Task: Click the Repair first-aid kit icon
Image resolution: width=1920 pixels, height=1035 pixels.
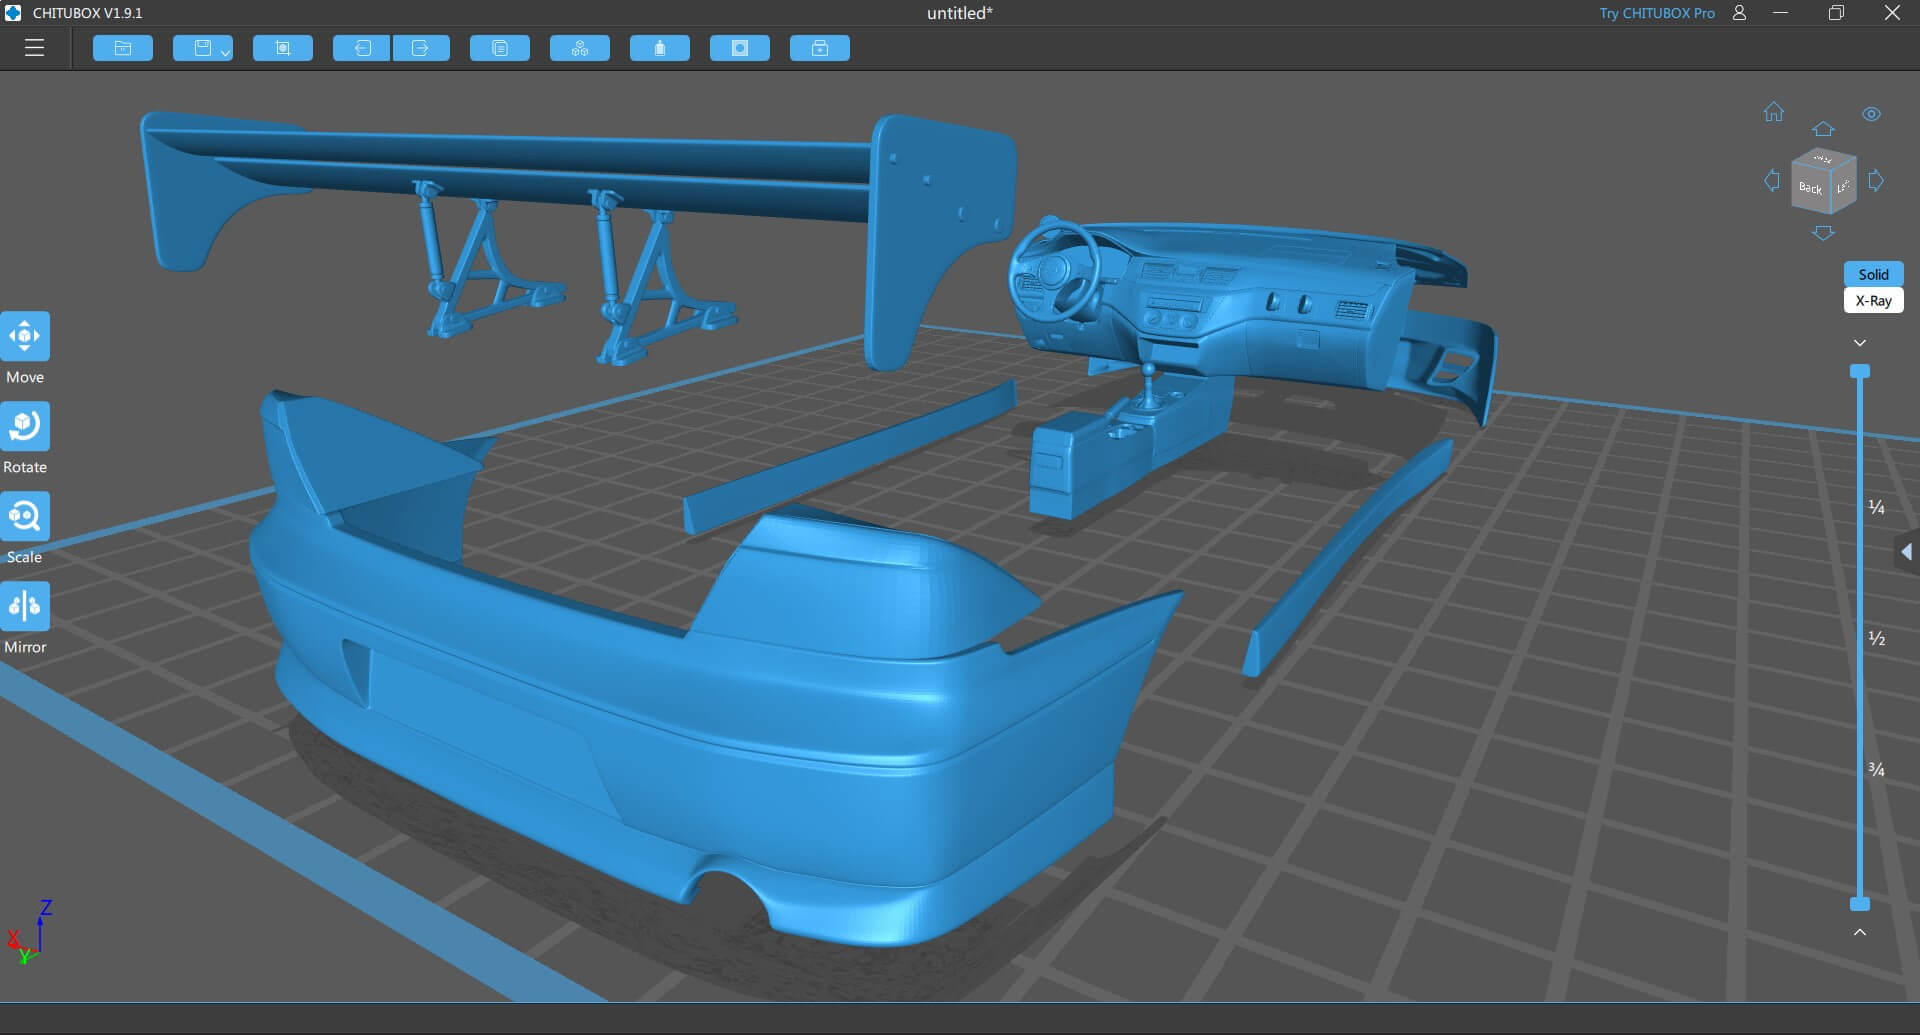Action: [x=820, y=48]
